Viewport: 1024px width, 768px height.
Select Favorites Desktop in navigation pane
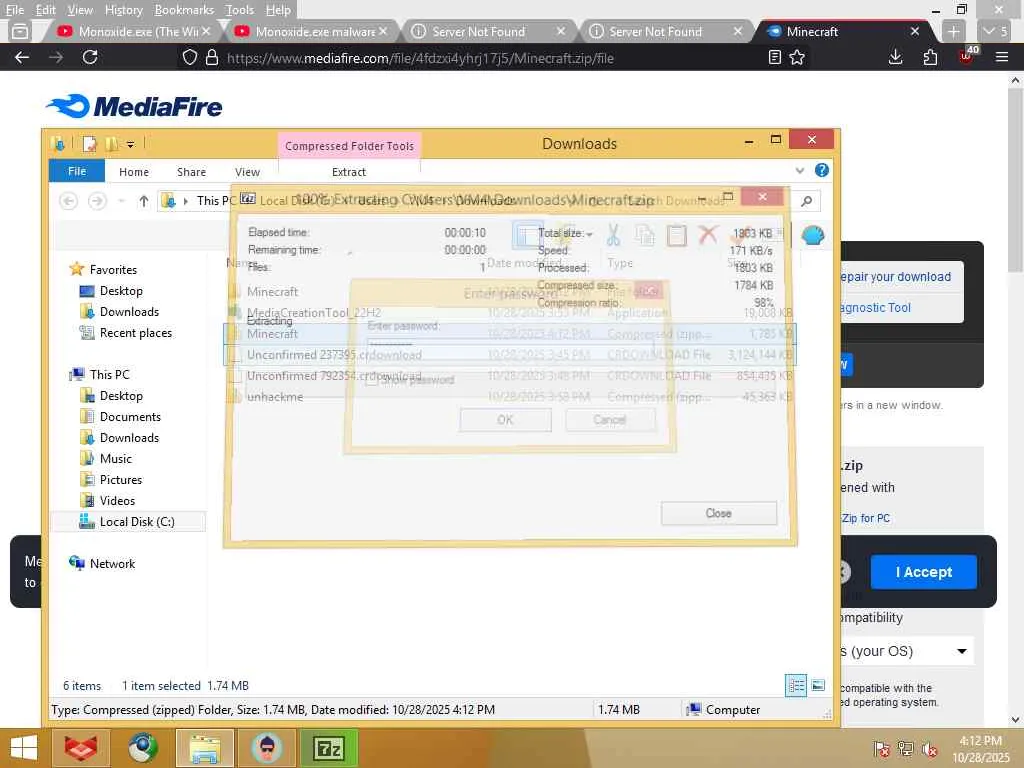(121, 291)
